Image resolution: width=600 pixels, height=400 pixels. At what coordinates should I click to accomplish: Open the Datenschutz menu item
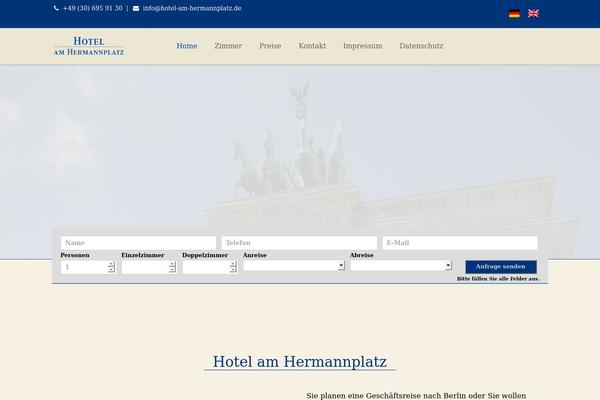[421, 46]
